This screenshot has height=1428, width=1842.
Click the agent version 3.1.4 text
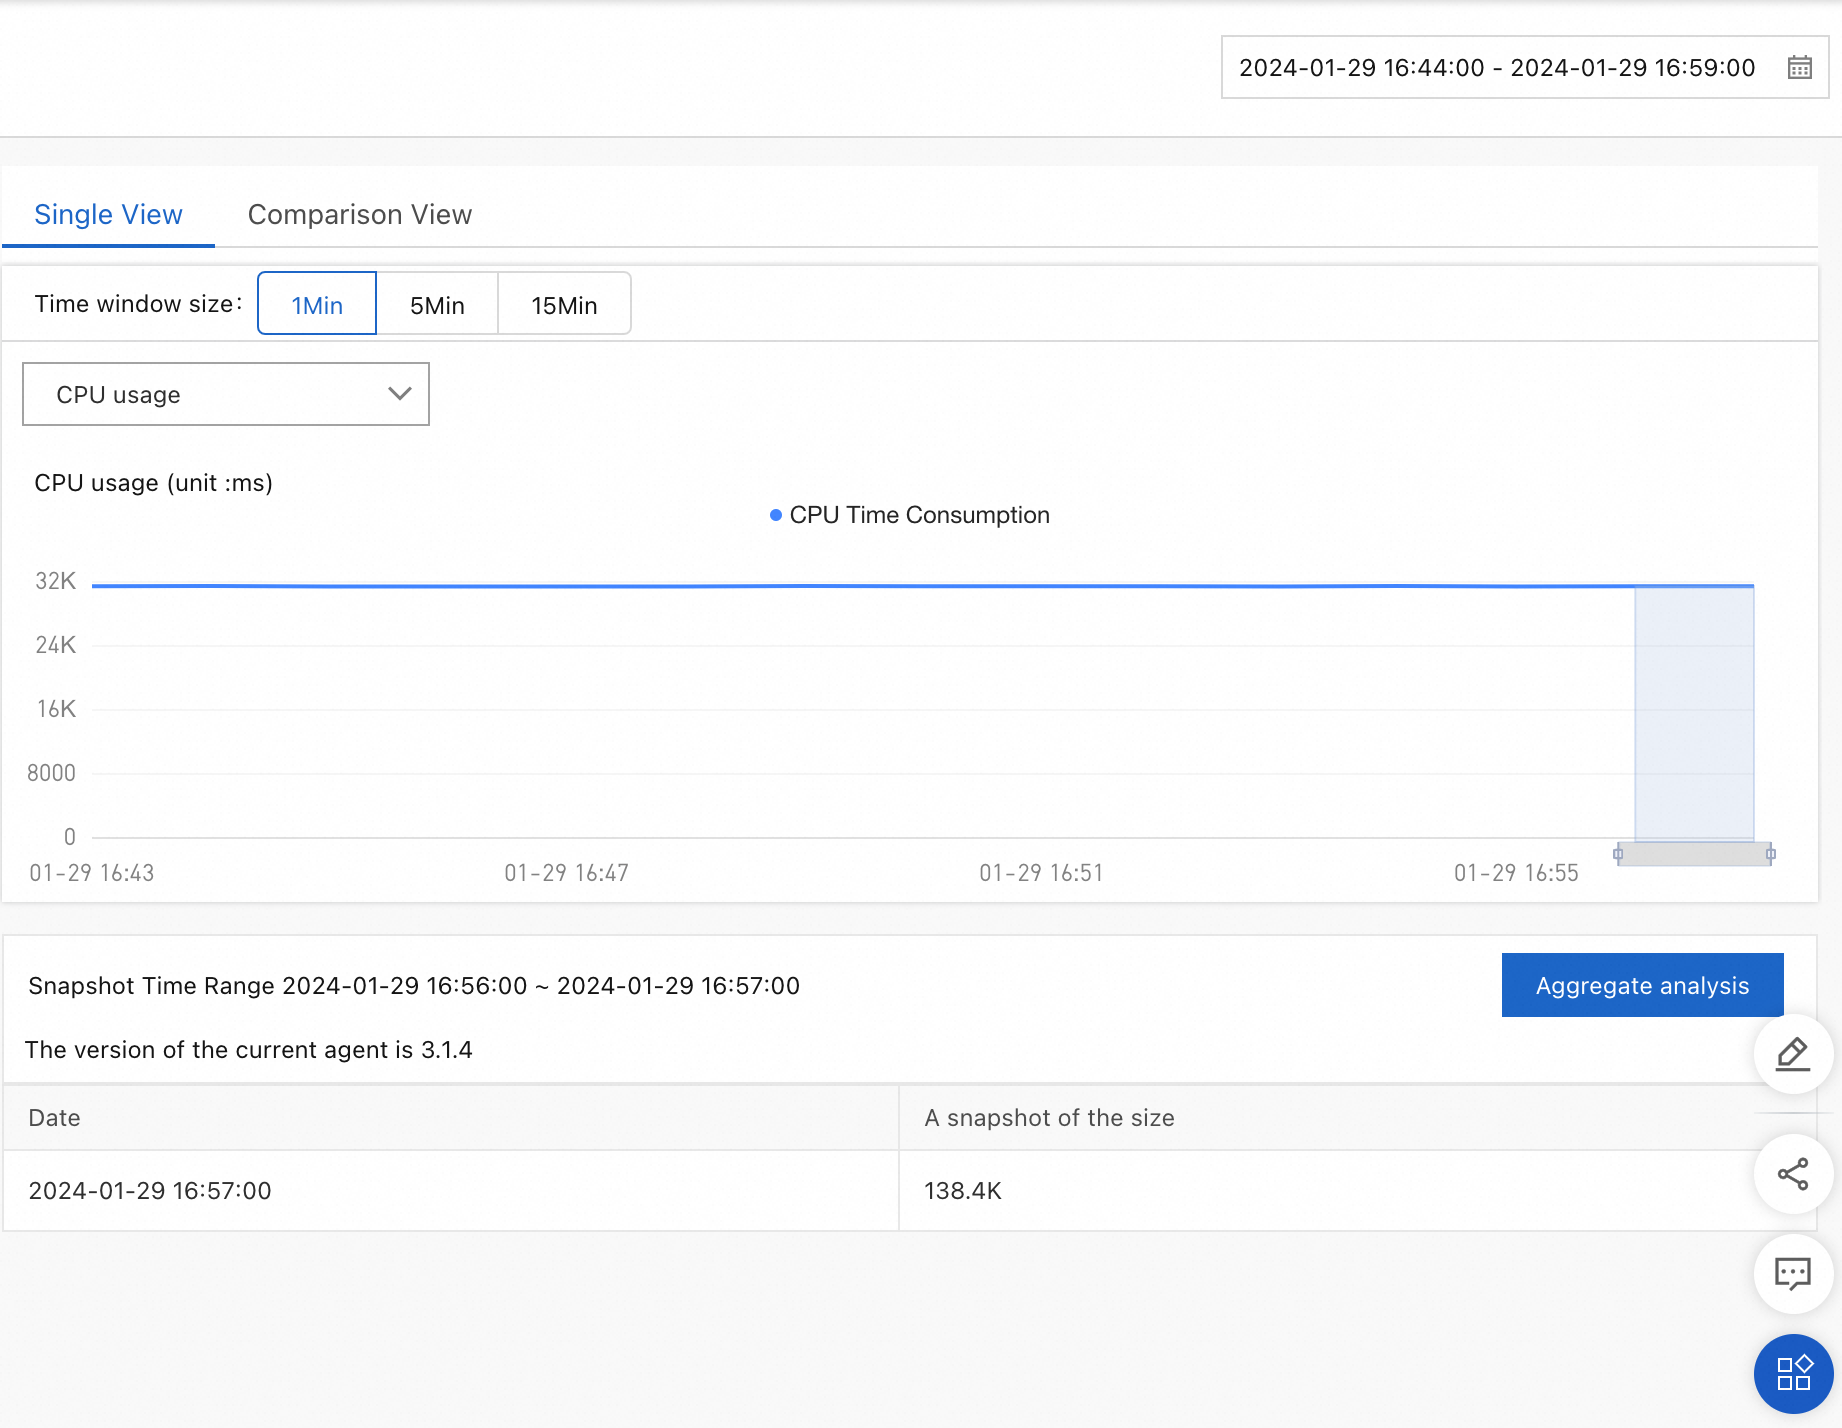coord(249,1050)
